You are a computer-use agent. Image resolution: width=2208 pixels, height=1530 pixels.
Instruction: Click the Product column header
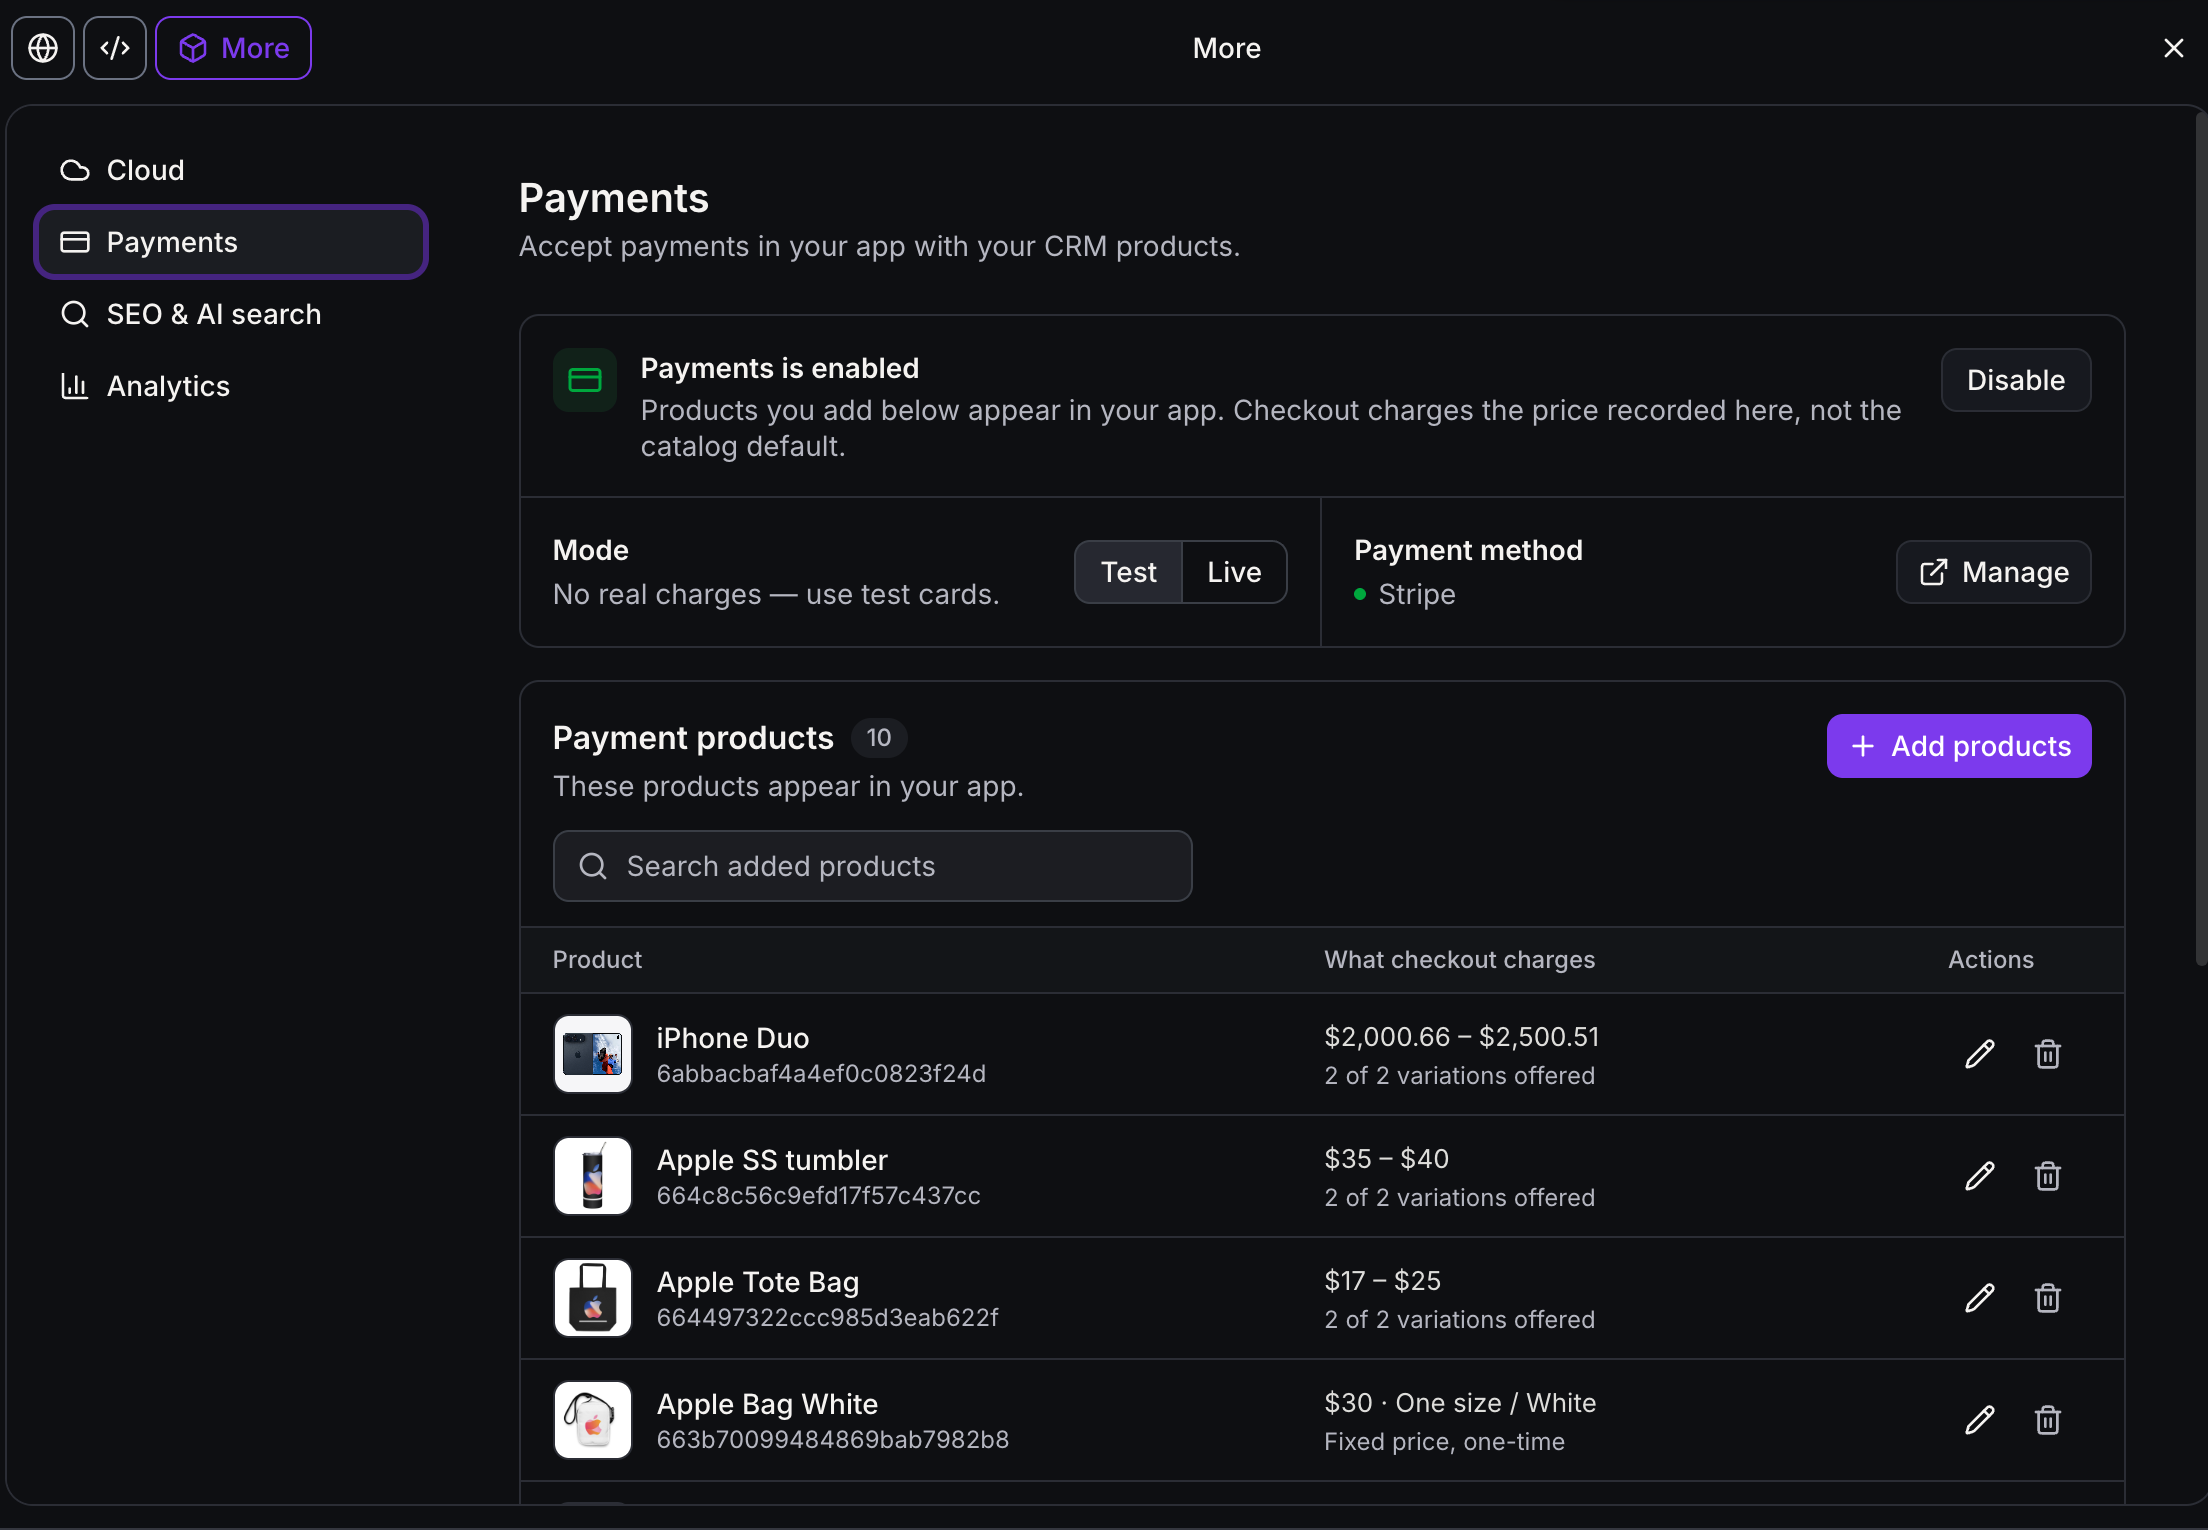(x=597, y=960)
